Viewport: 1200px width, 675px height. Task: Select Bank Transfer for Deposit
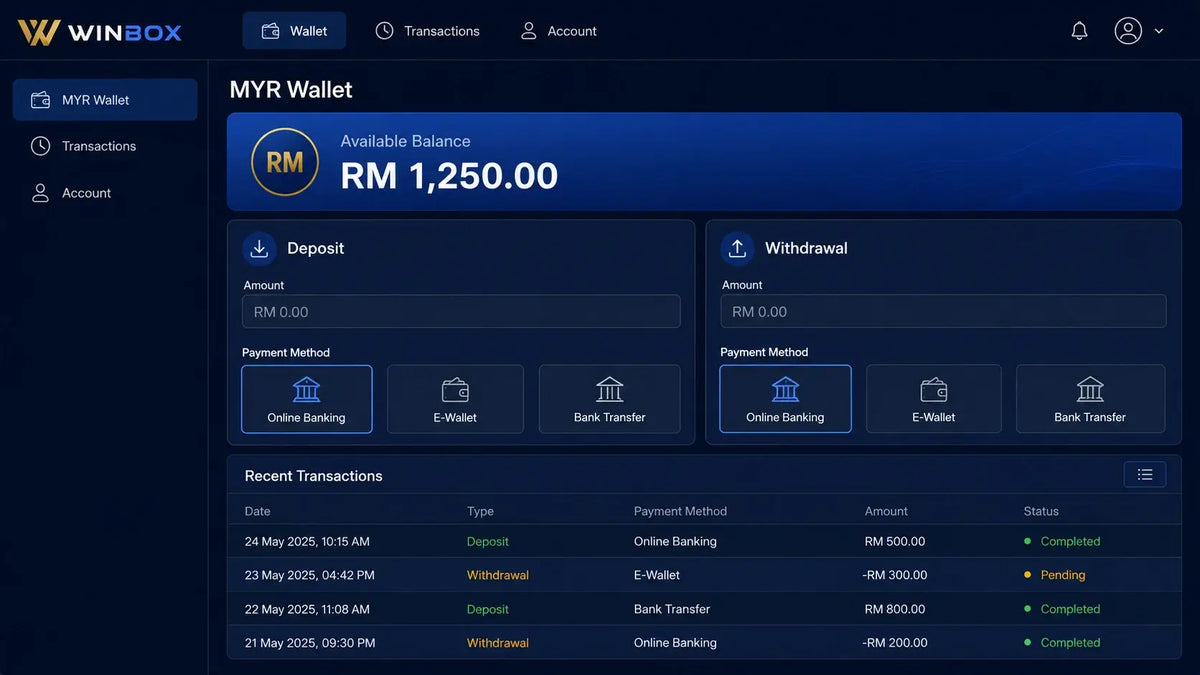[x=610, y=399]
